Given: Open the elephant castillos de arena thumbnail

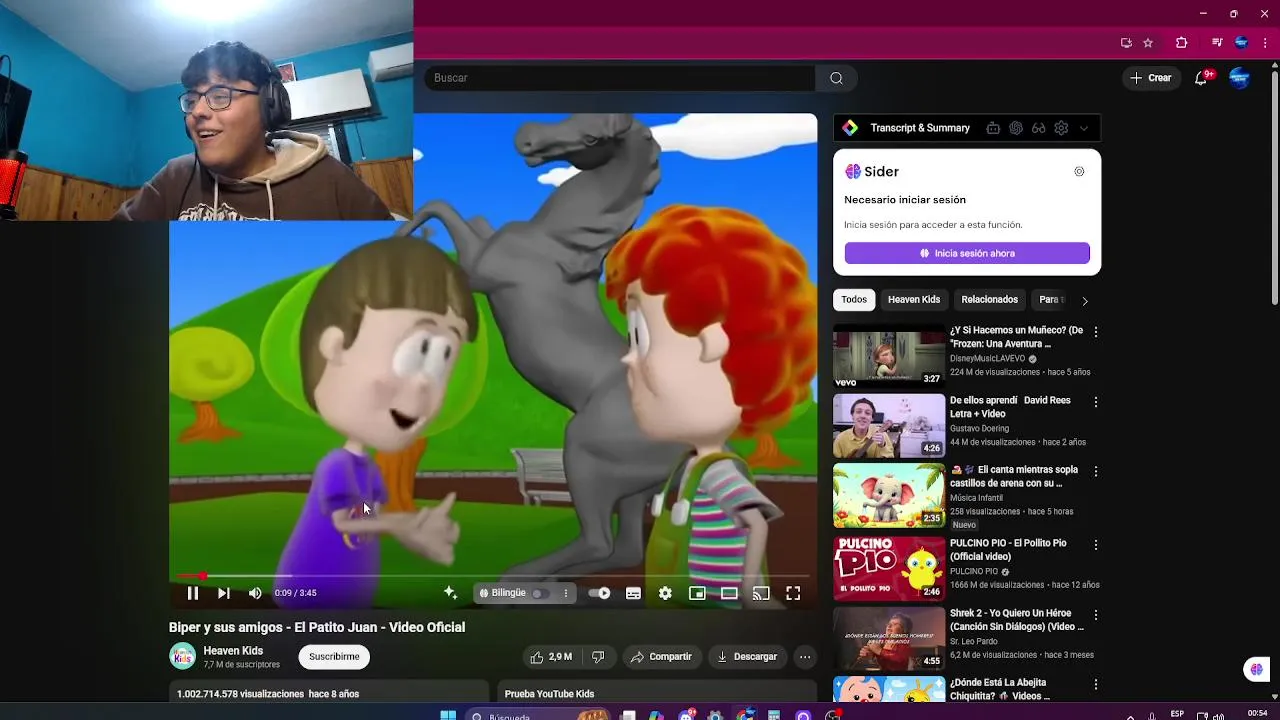Looking at the screenshot, I should click(x=889, y=495).
